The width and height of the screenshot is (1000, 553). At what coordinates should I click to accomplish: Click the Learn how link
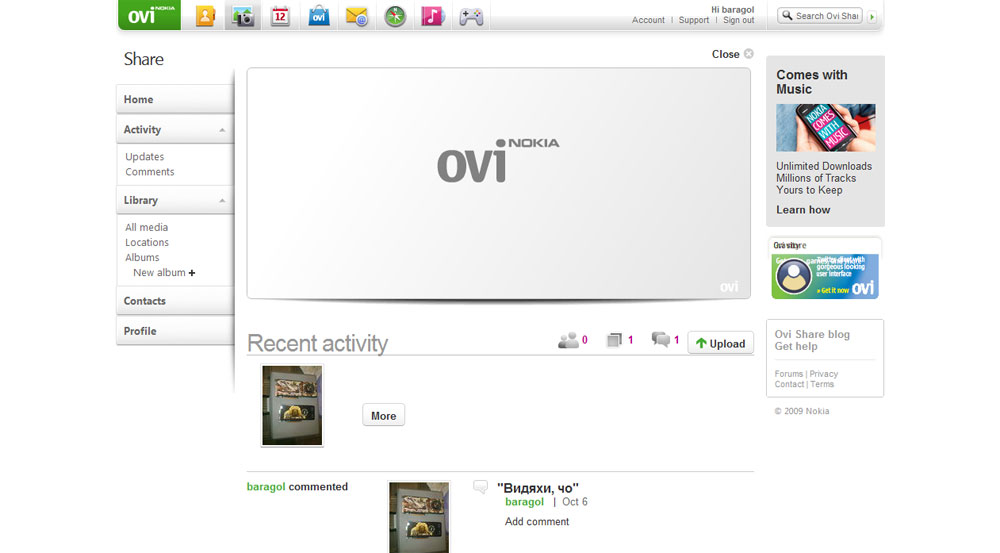pyautogui.click(x=803, y=210)
